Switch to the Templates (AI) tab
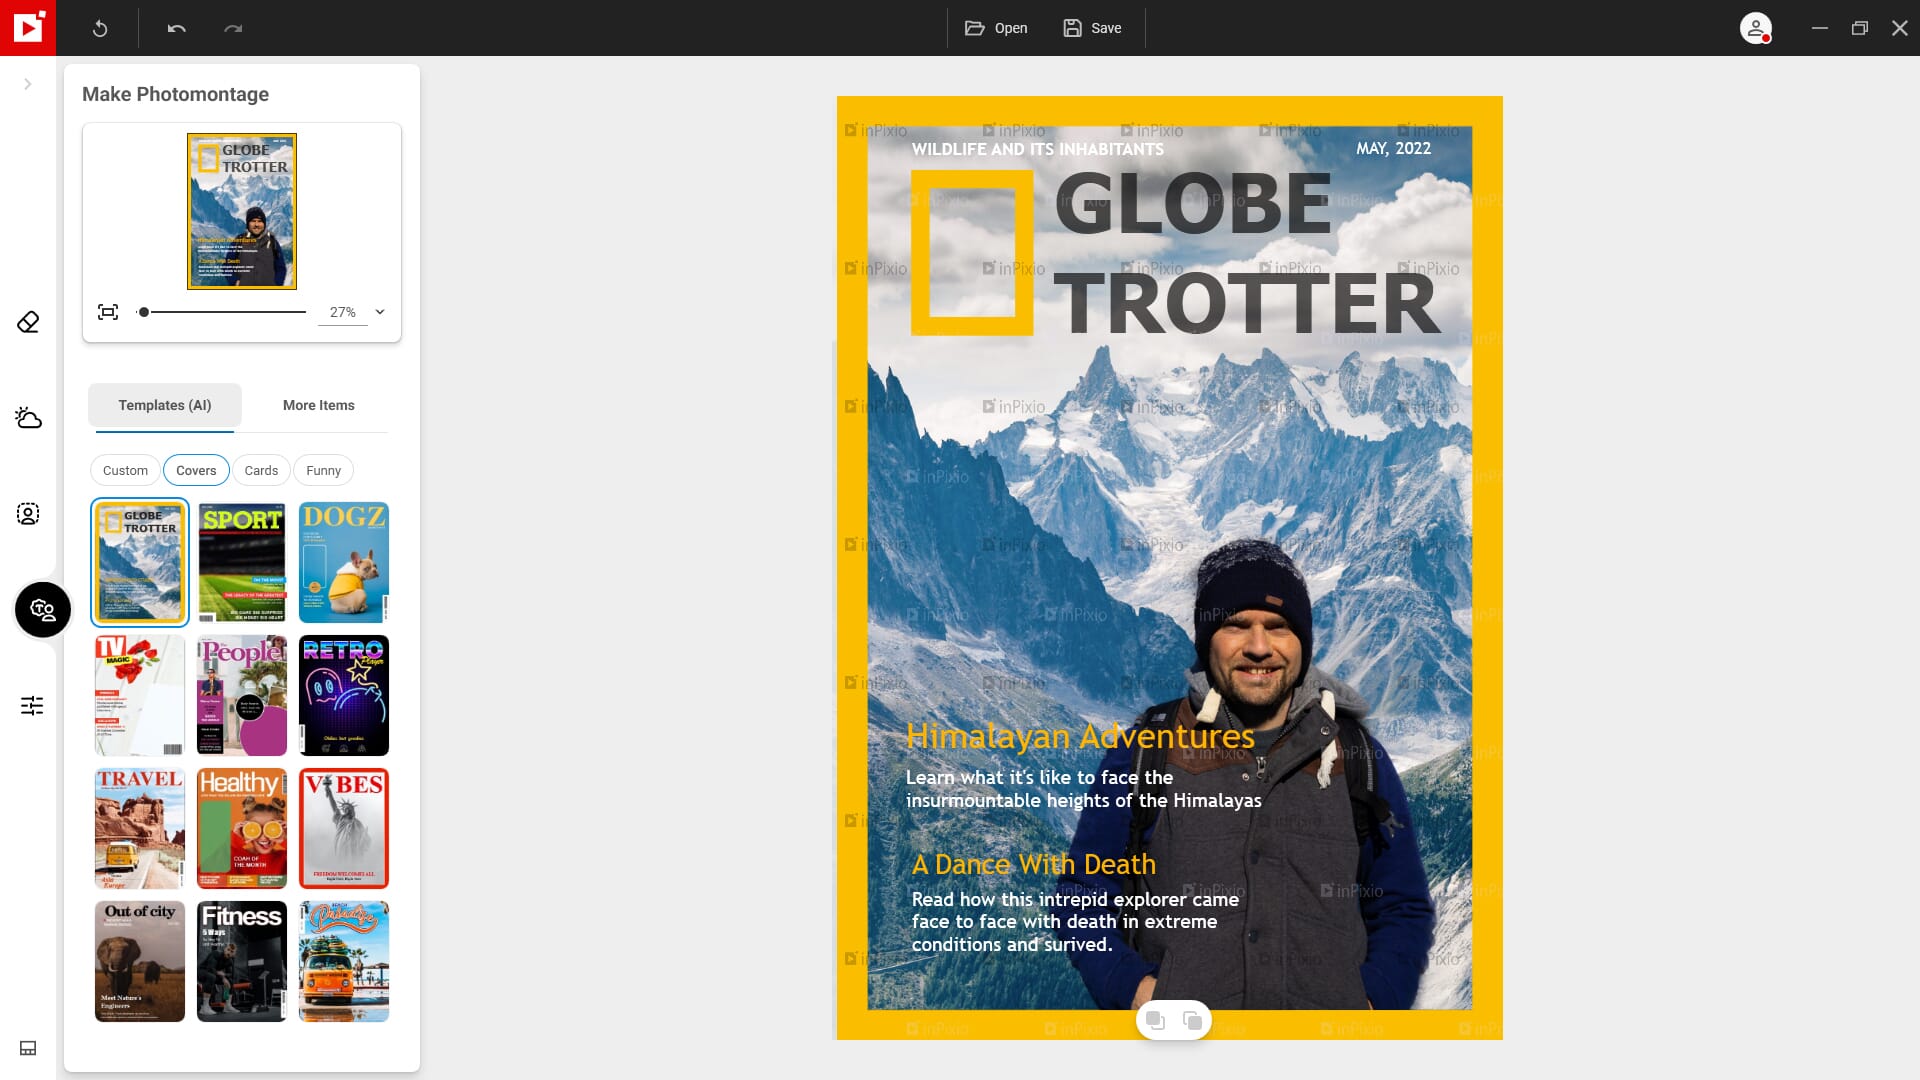1920x1080 pixels. coord(165,405)
